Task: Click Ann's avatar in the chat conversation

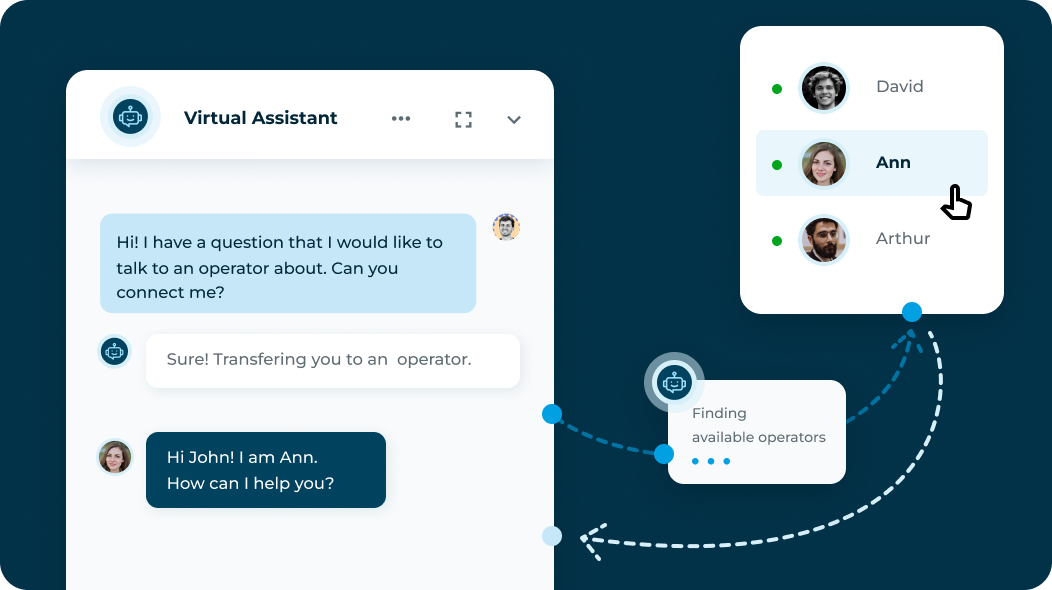Action: (x=115, y=457)
